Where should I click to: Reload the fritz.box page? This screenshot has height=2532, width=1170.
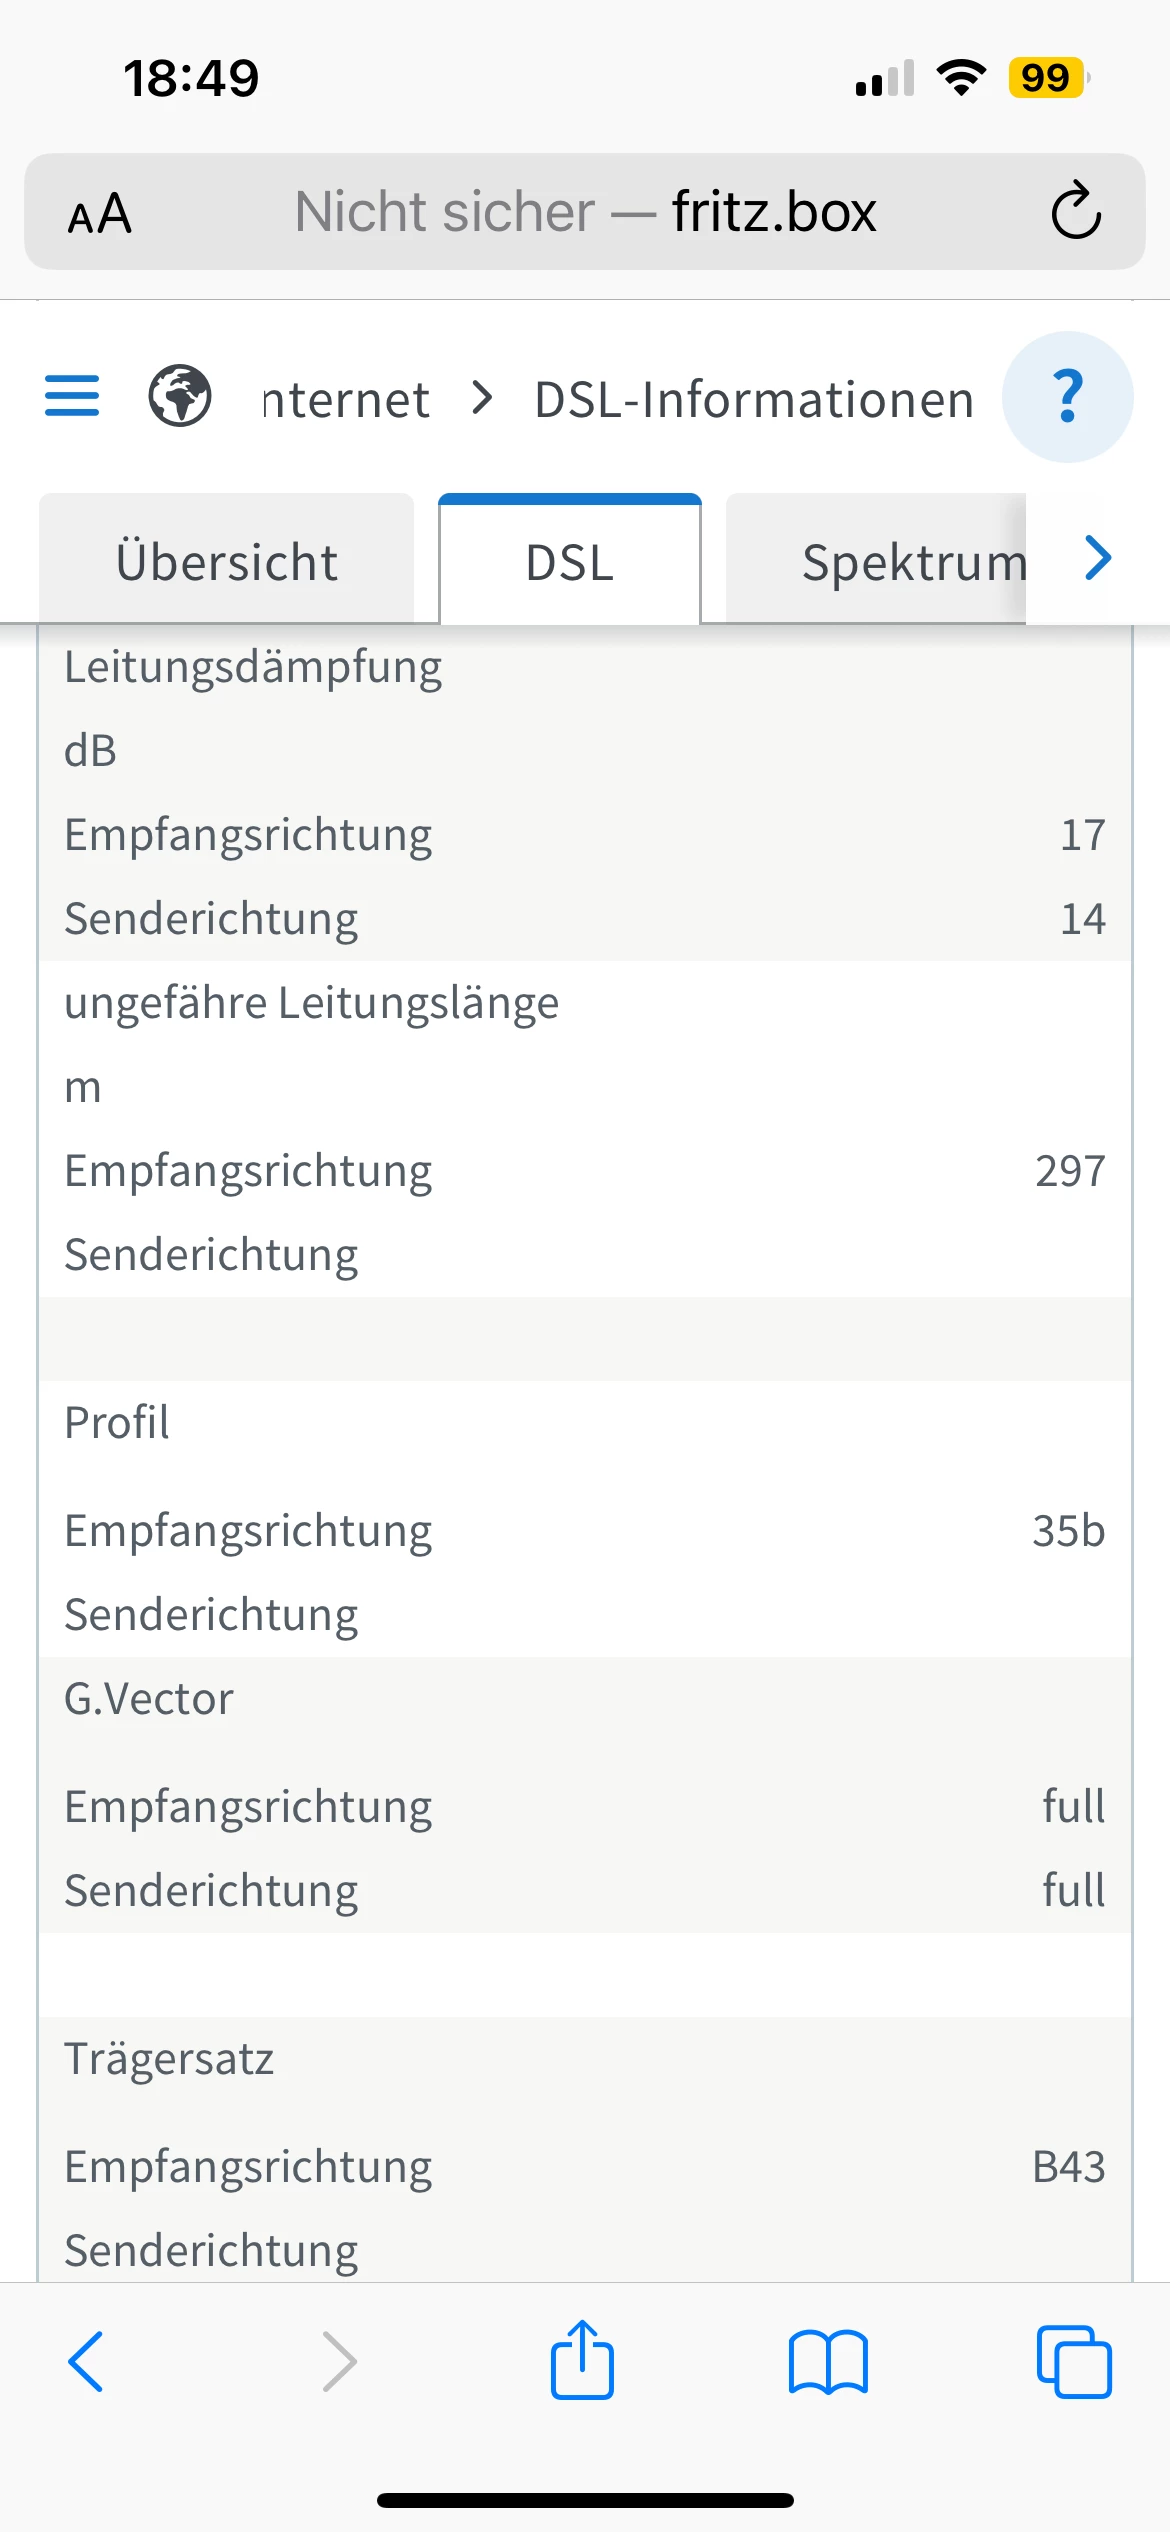click(1076, 211)
